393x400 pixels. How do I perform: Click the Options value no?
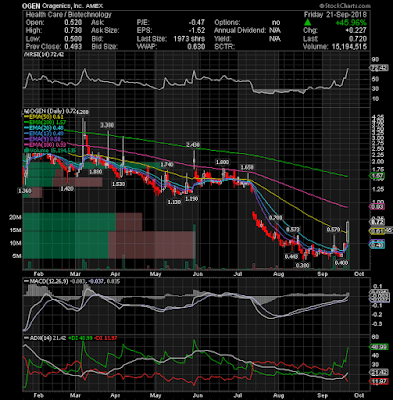[x=276, y=23]
